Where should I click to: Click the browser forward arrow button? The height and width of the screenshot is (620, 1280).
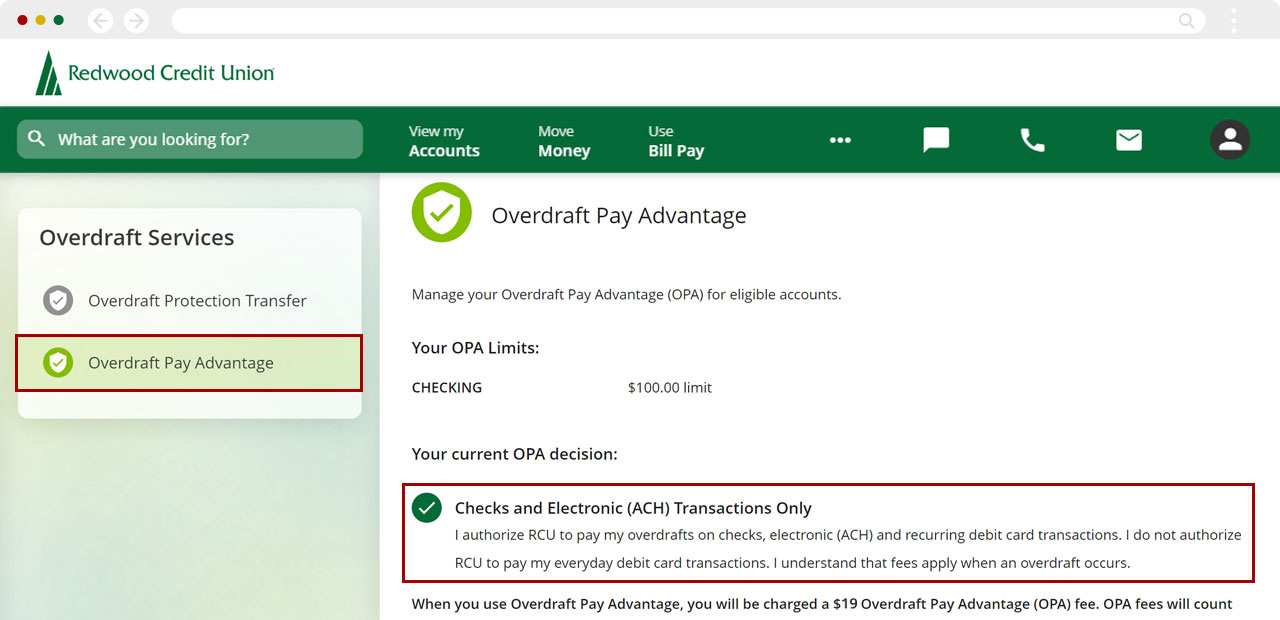(x=136, y=20)
